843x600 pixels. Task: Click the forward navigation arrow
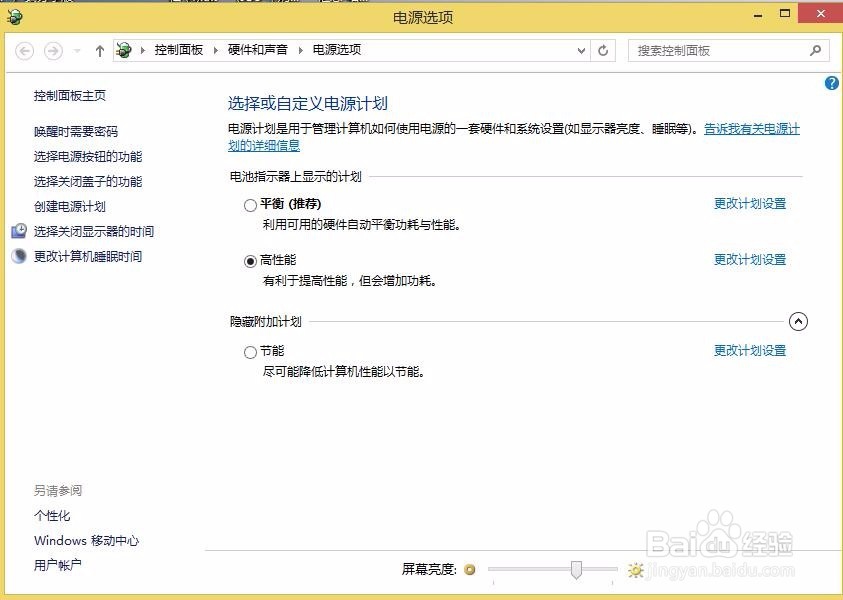[53, 51]
